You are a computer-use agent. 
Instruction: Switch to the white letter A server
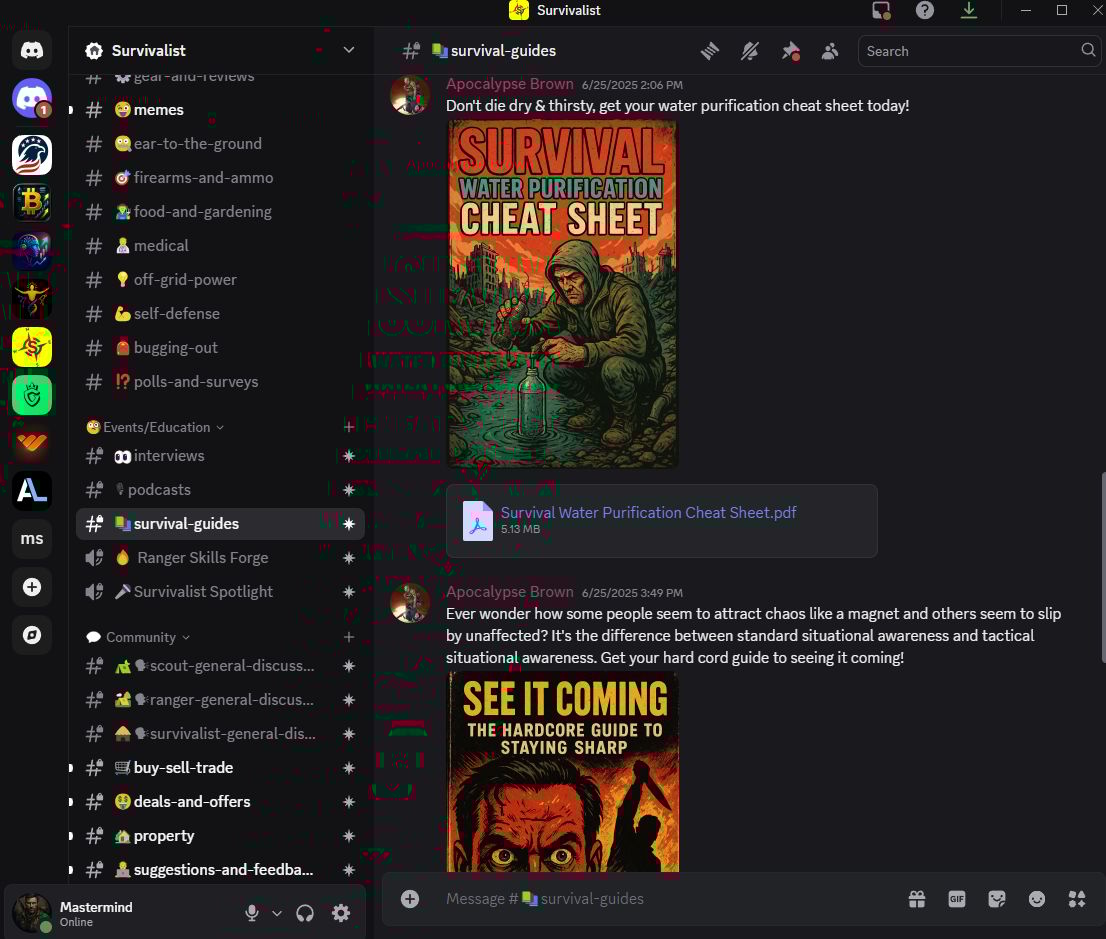[32, 490]
